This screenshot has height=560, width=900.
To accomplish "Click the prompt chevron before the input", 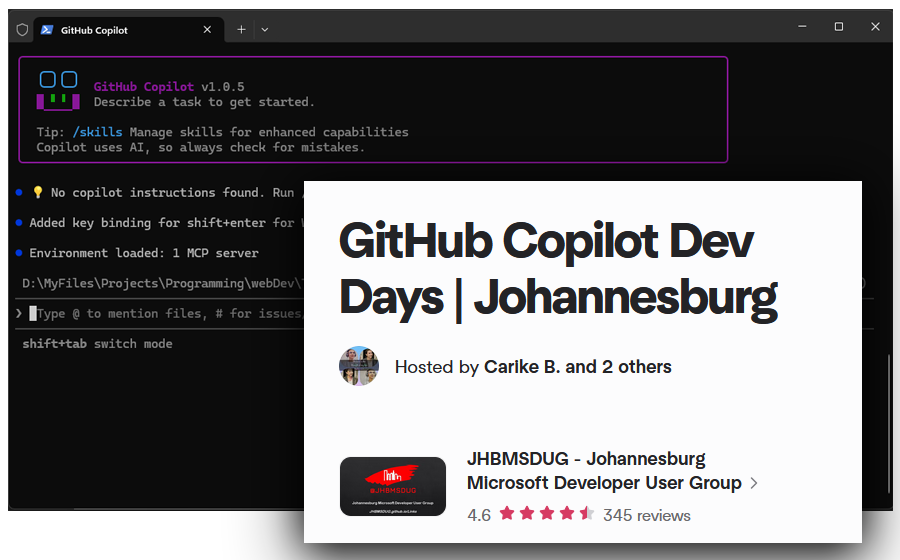I will click(x=18, y=313).
